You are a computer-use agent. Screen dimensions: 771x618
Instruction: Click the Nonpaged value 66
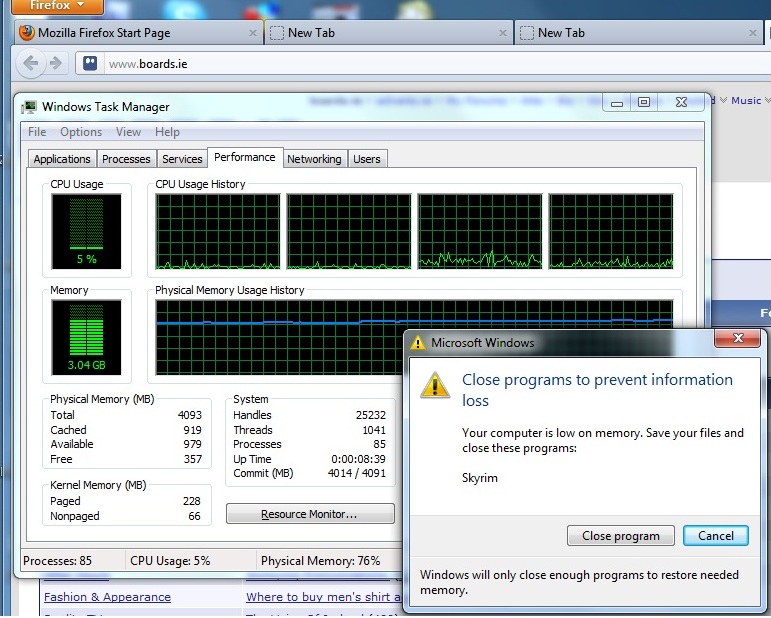195,516
